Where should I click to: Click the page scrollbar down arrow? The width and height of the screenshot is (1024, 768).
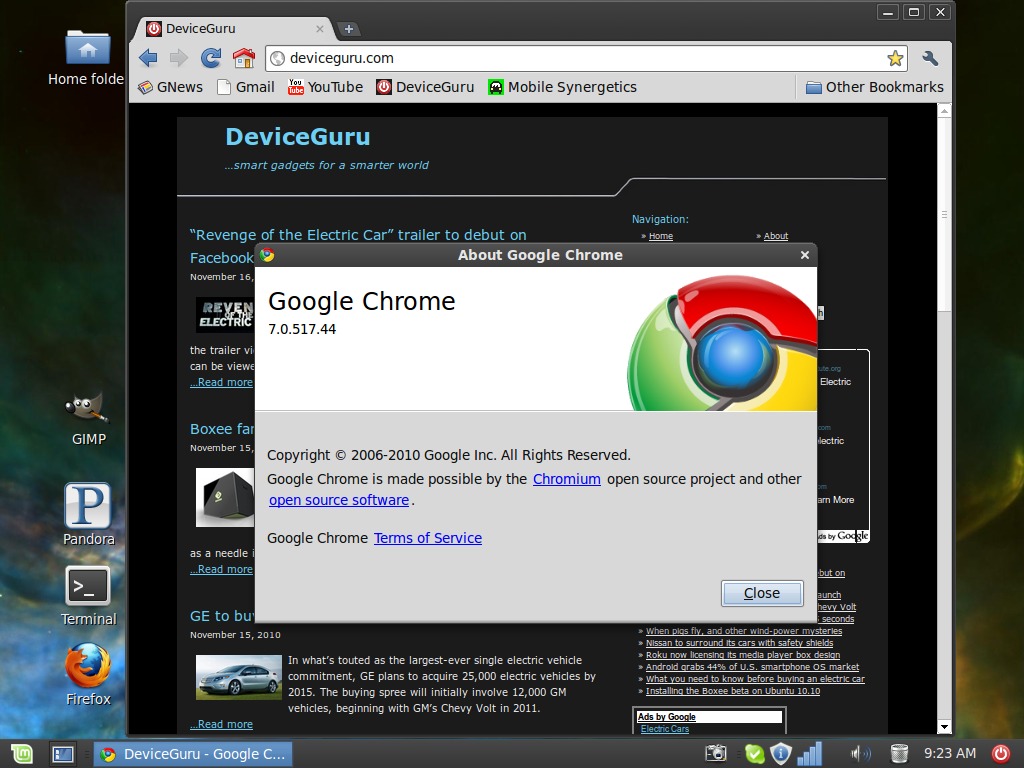[x=944, y=726]
